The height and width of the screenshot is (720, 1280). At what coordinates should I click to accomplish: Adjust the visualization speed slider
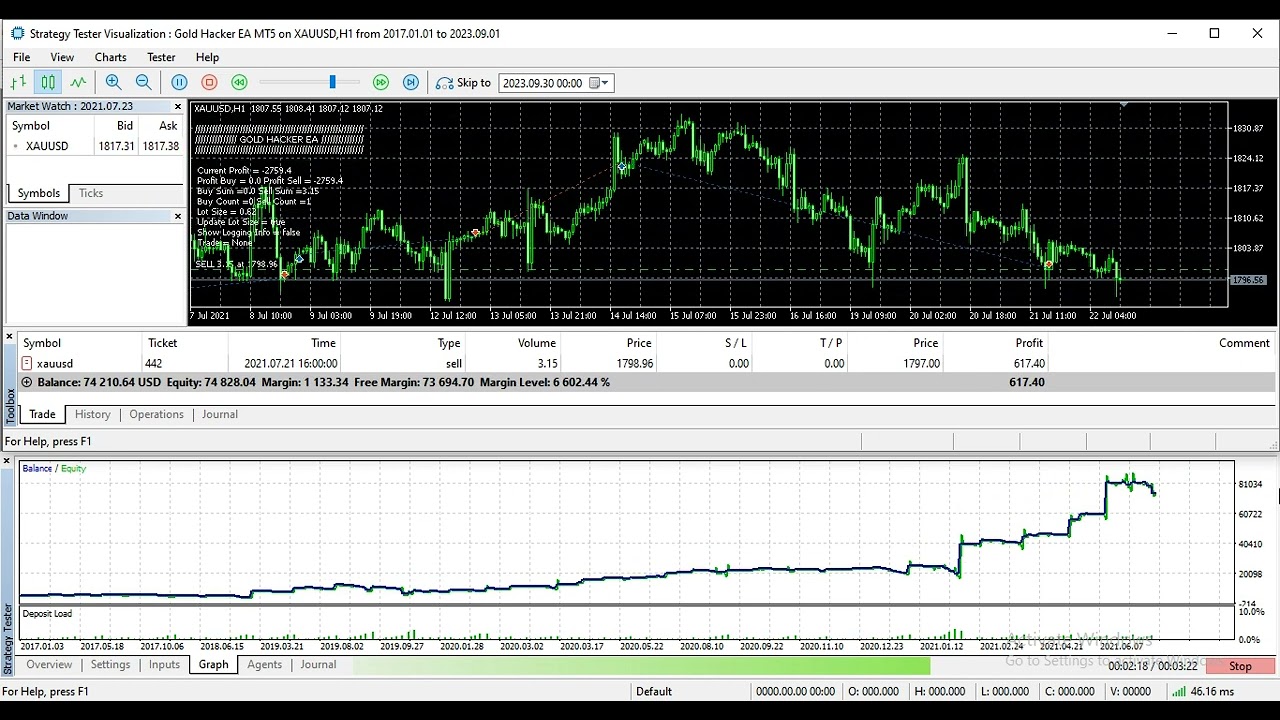click(332, 83)
